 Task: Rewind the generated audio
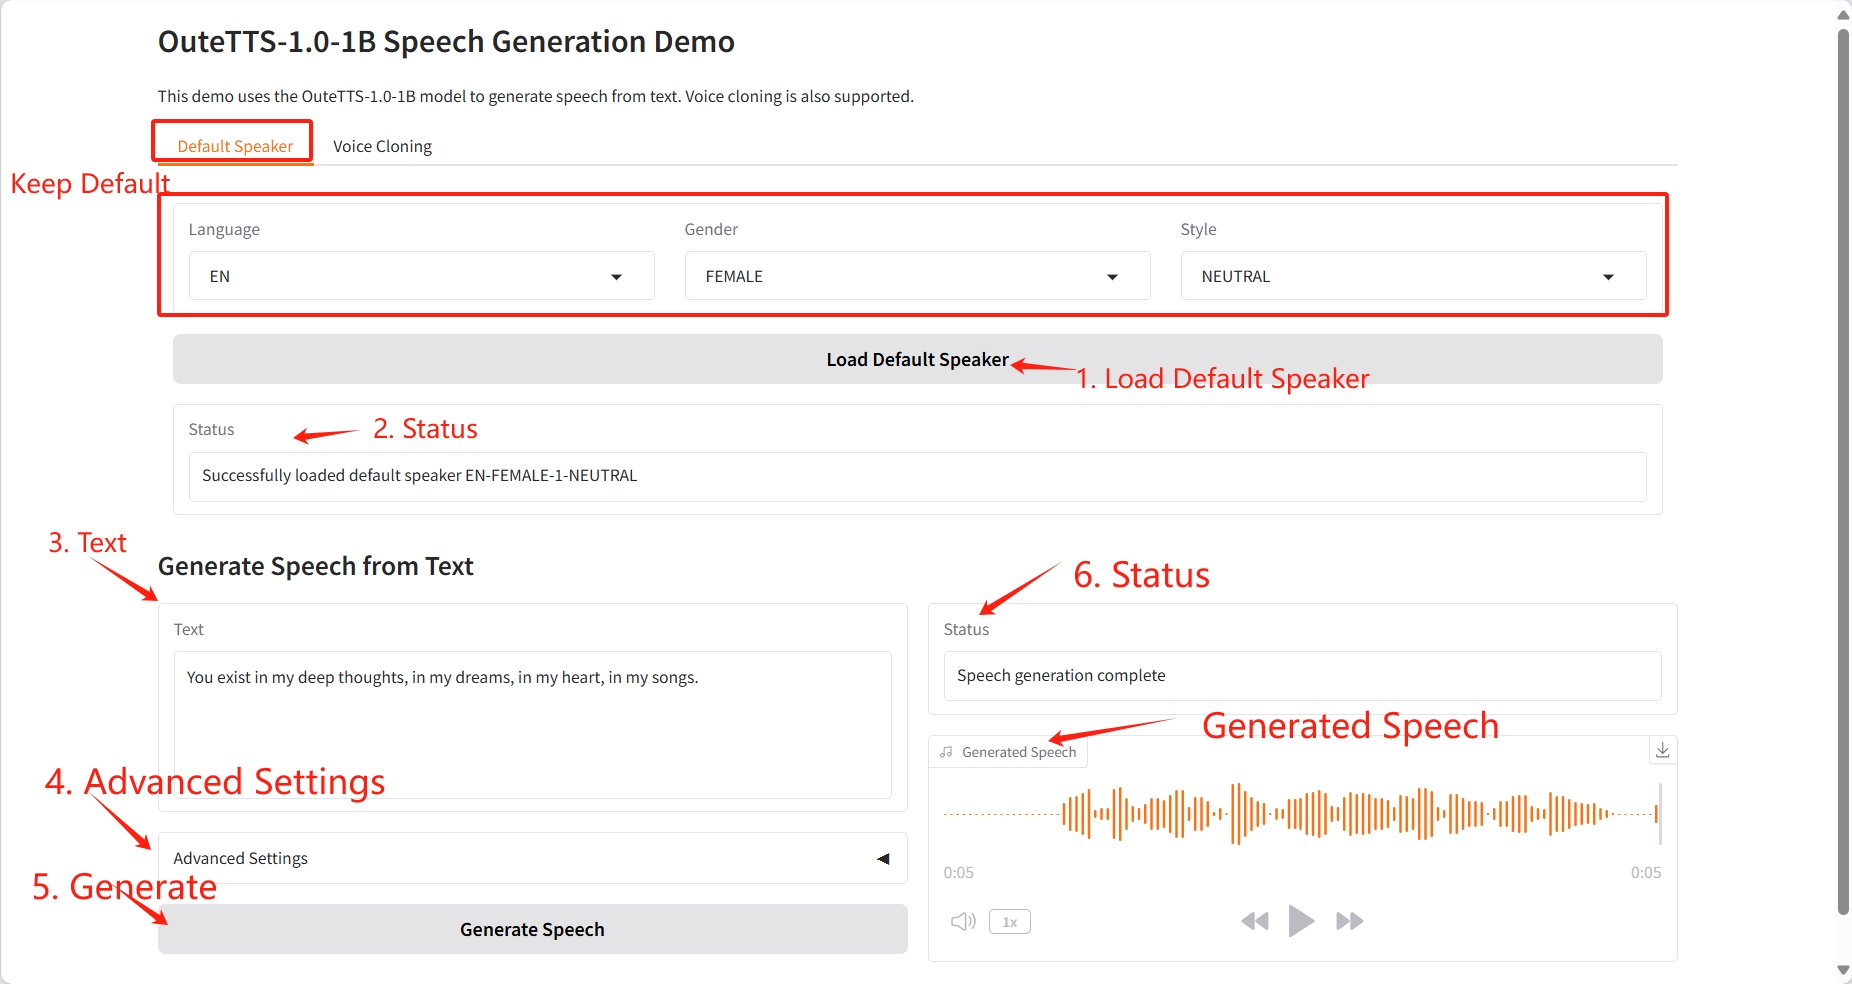[x=1254, y=921]
